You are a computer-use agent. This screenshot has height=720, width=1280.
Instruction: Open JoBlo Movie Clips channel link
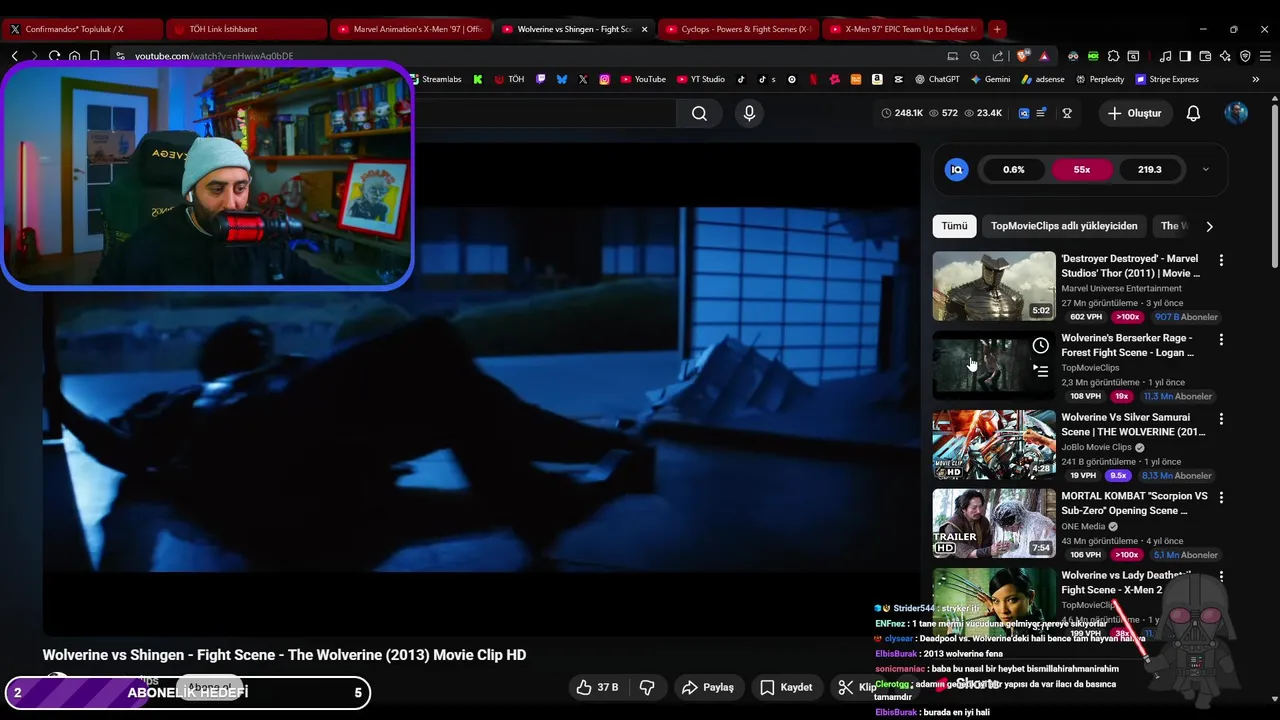[1097, 447]
